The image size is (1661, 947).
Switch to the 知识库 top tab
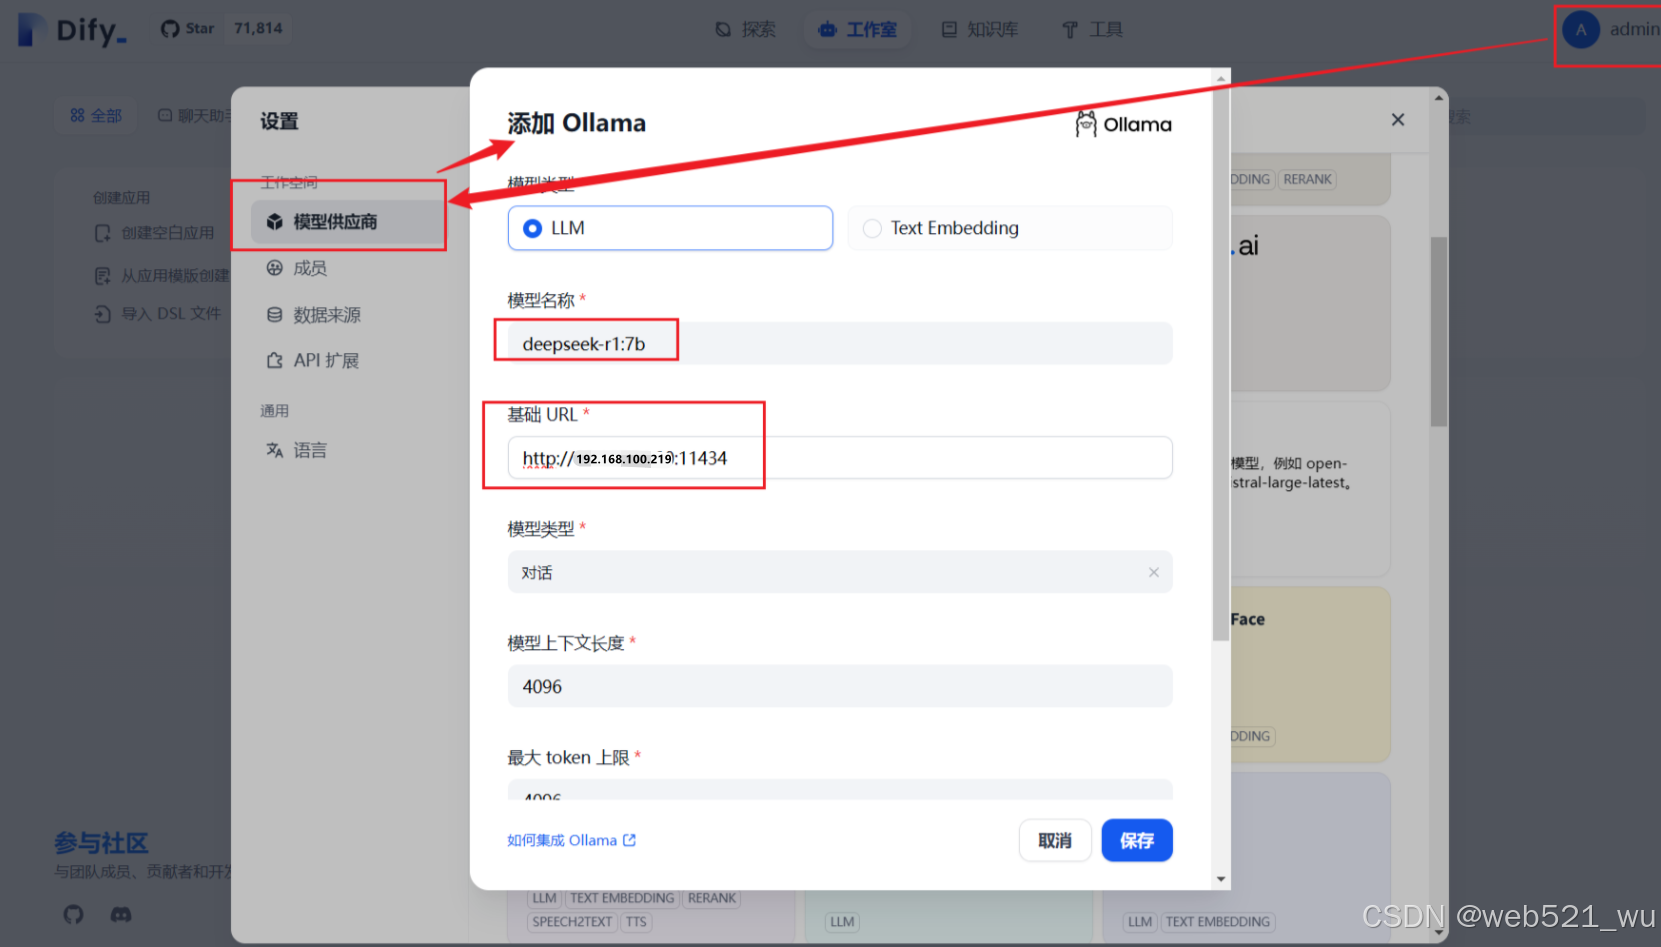coord(980,30)
